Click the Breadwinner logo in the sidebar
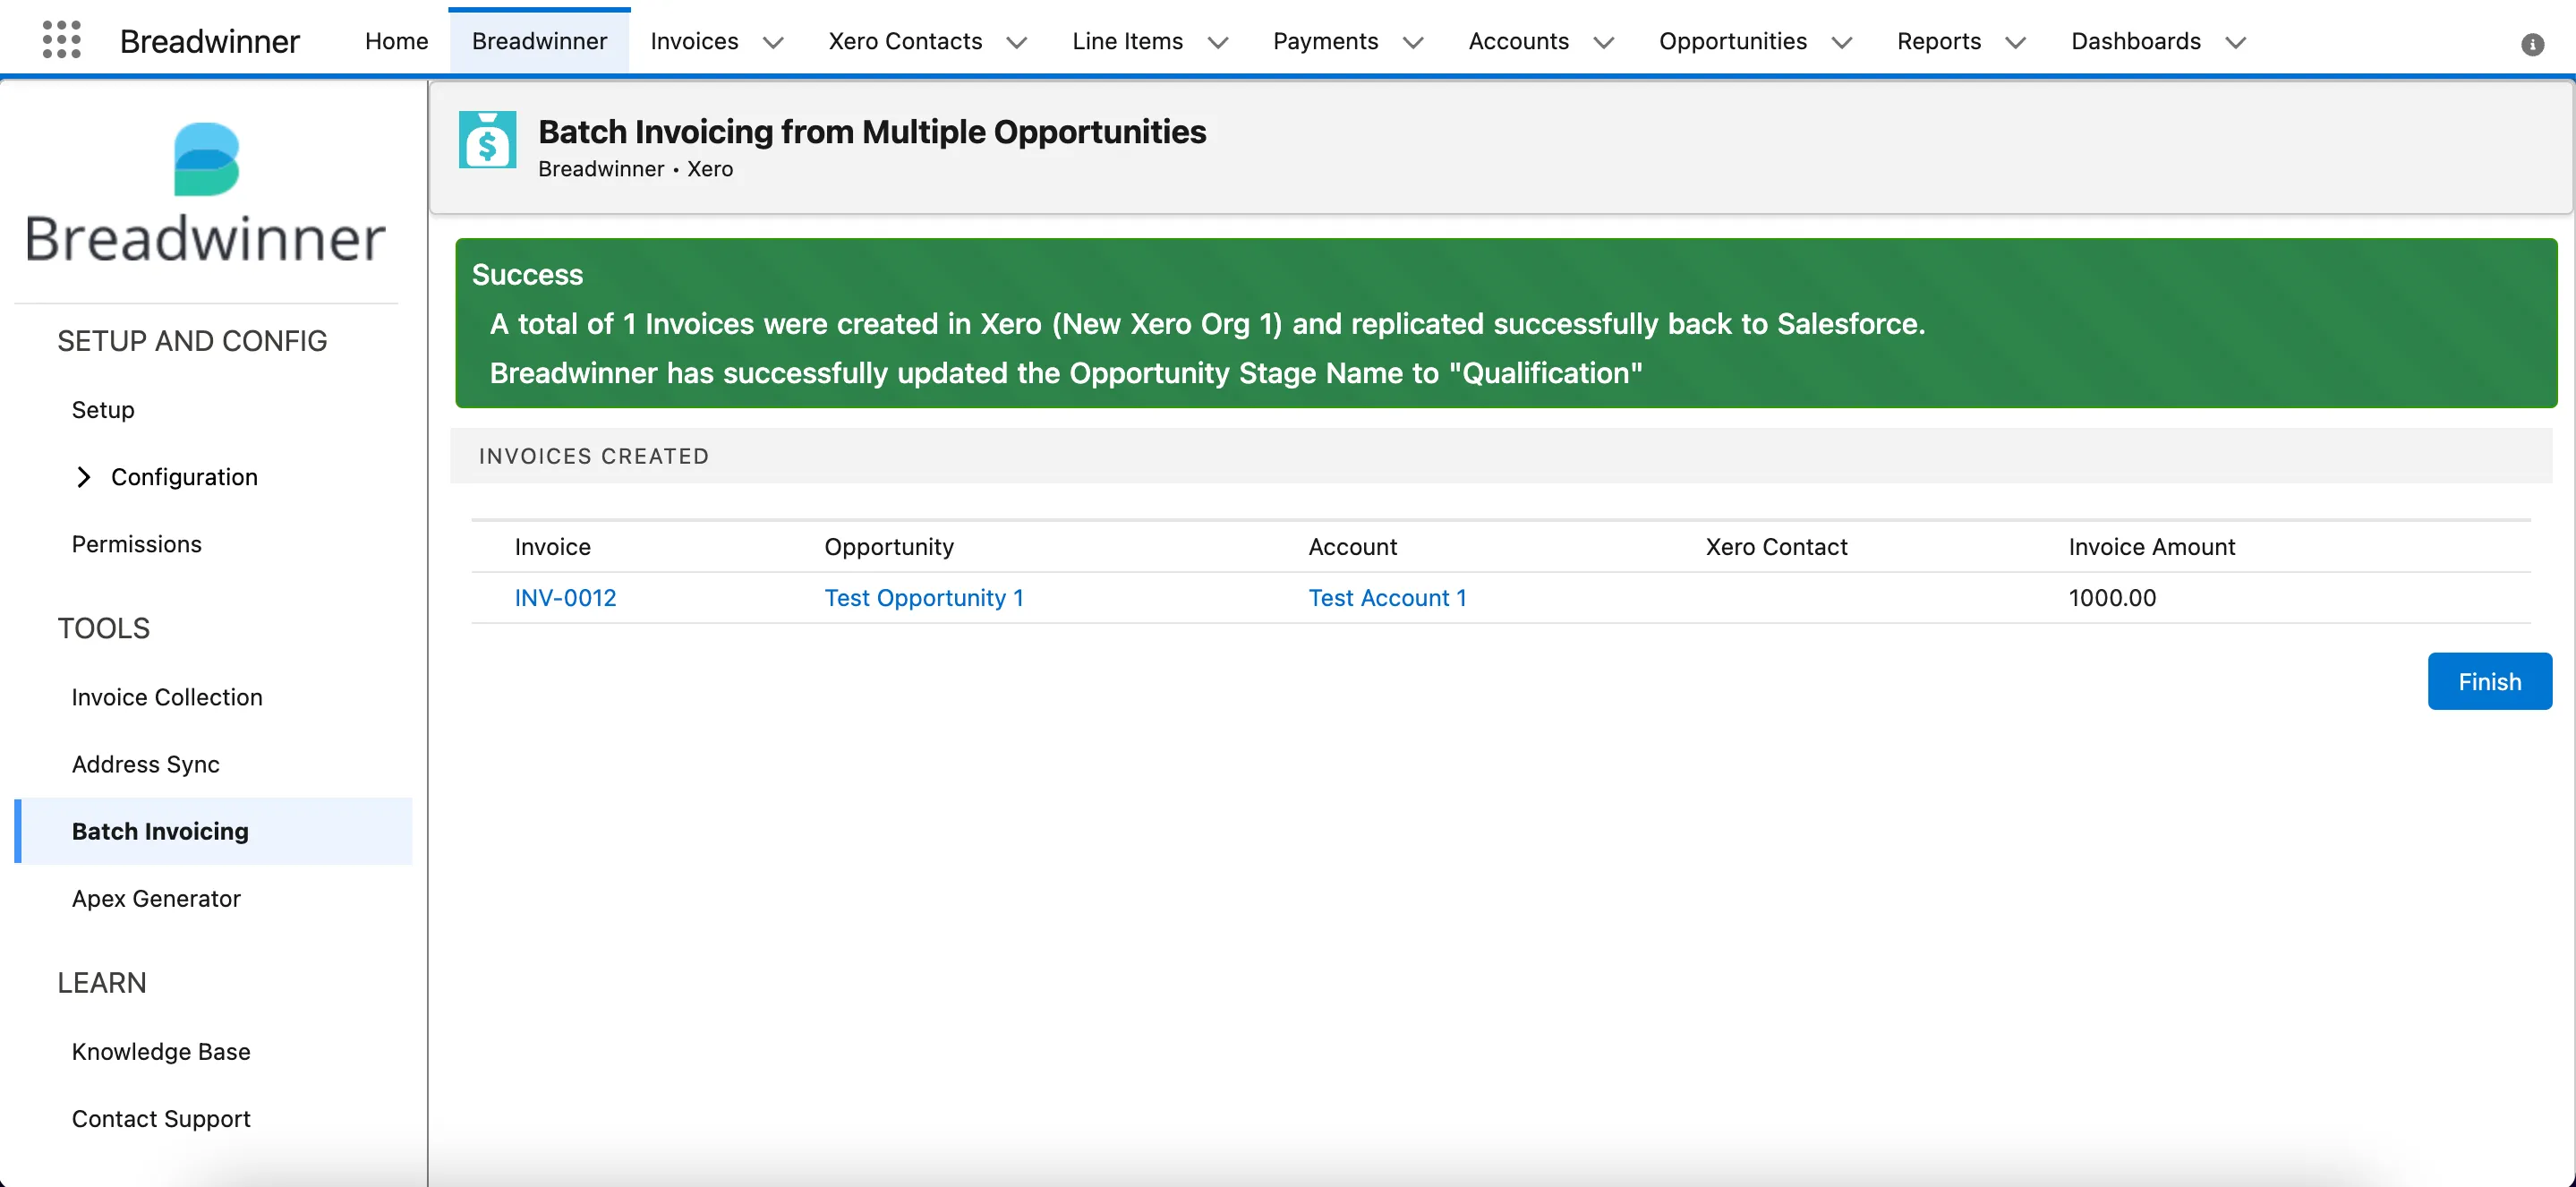 pos(206,192)
